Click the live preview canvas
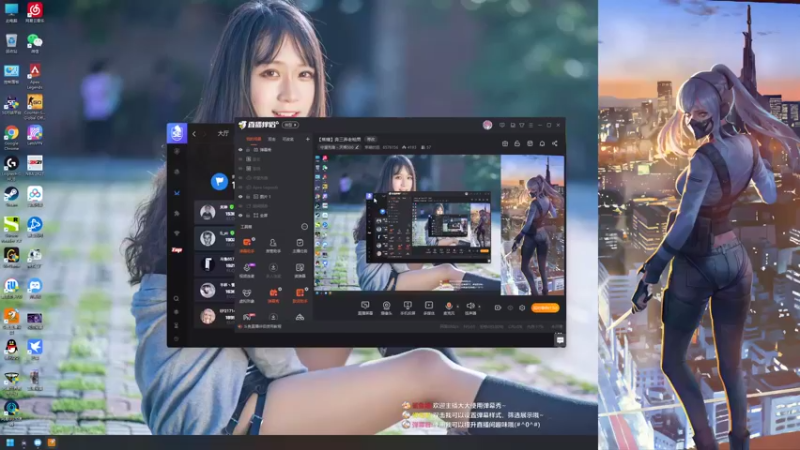The height and width of the screenshot is (450, 800). (x=440, y=225)
